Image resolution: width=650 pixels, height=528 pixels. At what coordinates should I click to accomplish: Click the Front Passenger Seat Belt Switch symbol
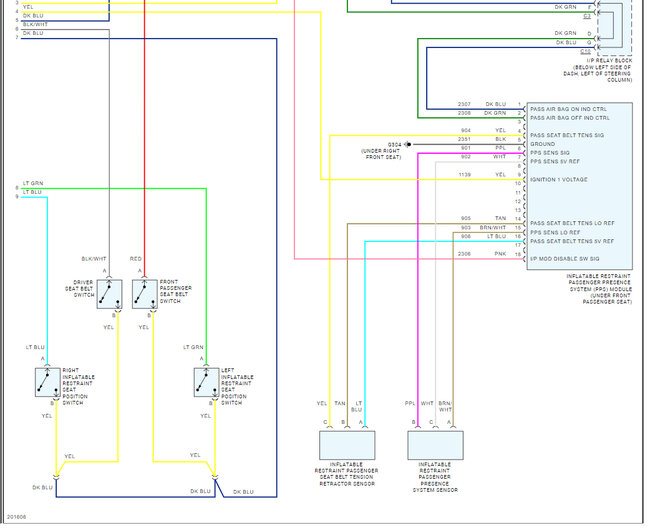click(x=145, y=295)
